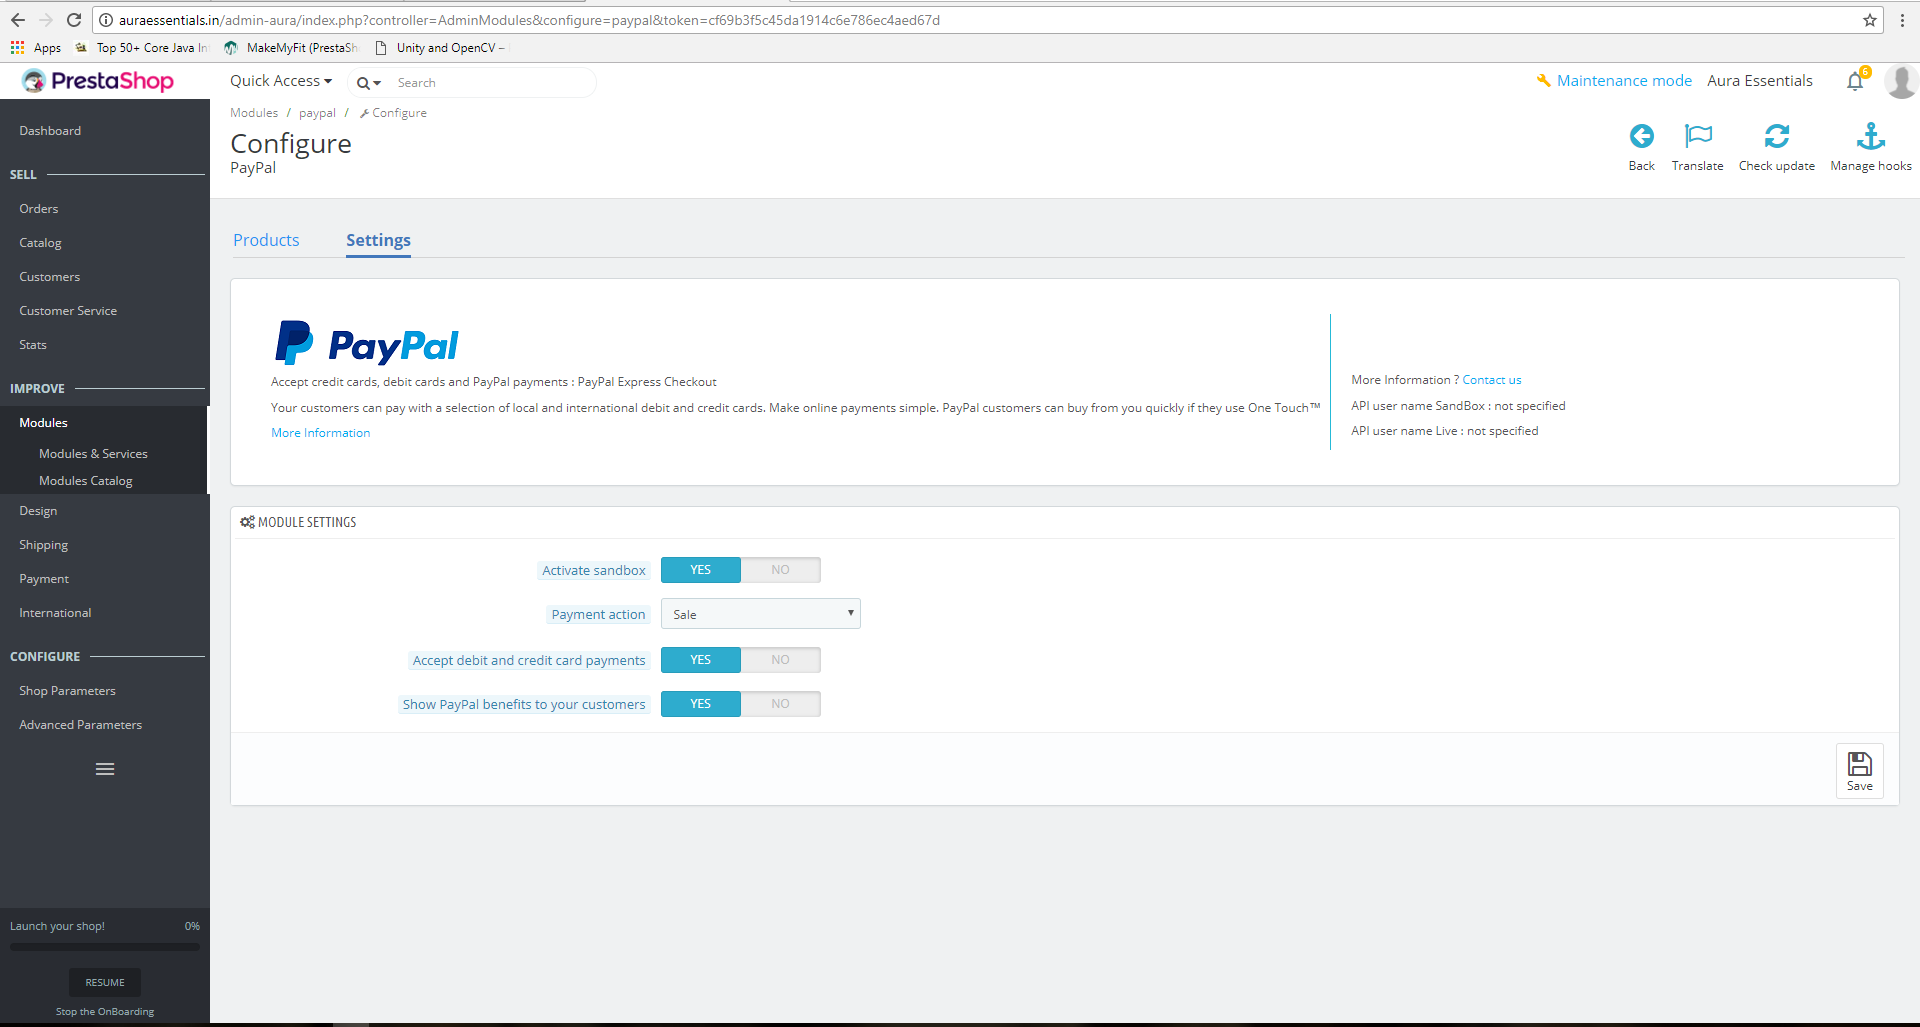1920x1027 pixels.
Task: Reload the page with the refresh icon
Action: (74, 20)
